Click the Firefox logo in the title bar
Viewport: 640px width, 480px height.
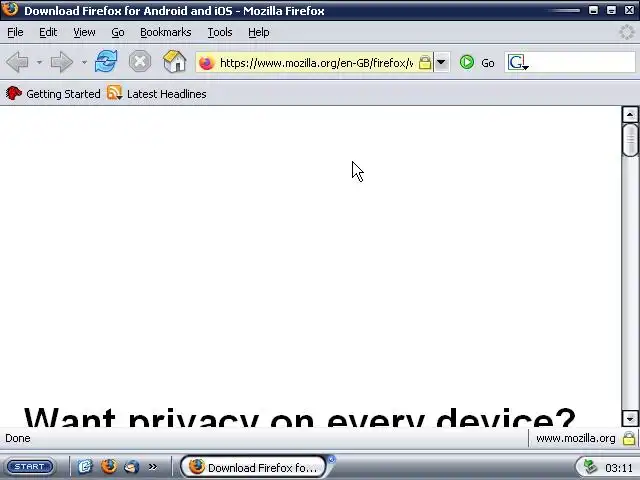[10, 9]
